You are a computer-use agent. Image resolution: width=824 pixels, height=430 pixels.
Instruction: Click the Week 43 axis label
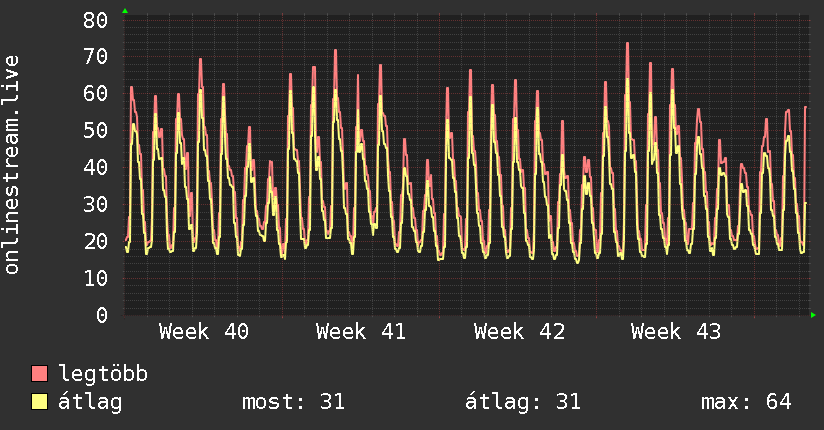(x=676, y=332)
